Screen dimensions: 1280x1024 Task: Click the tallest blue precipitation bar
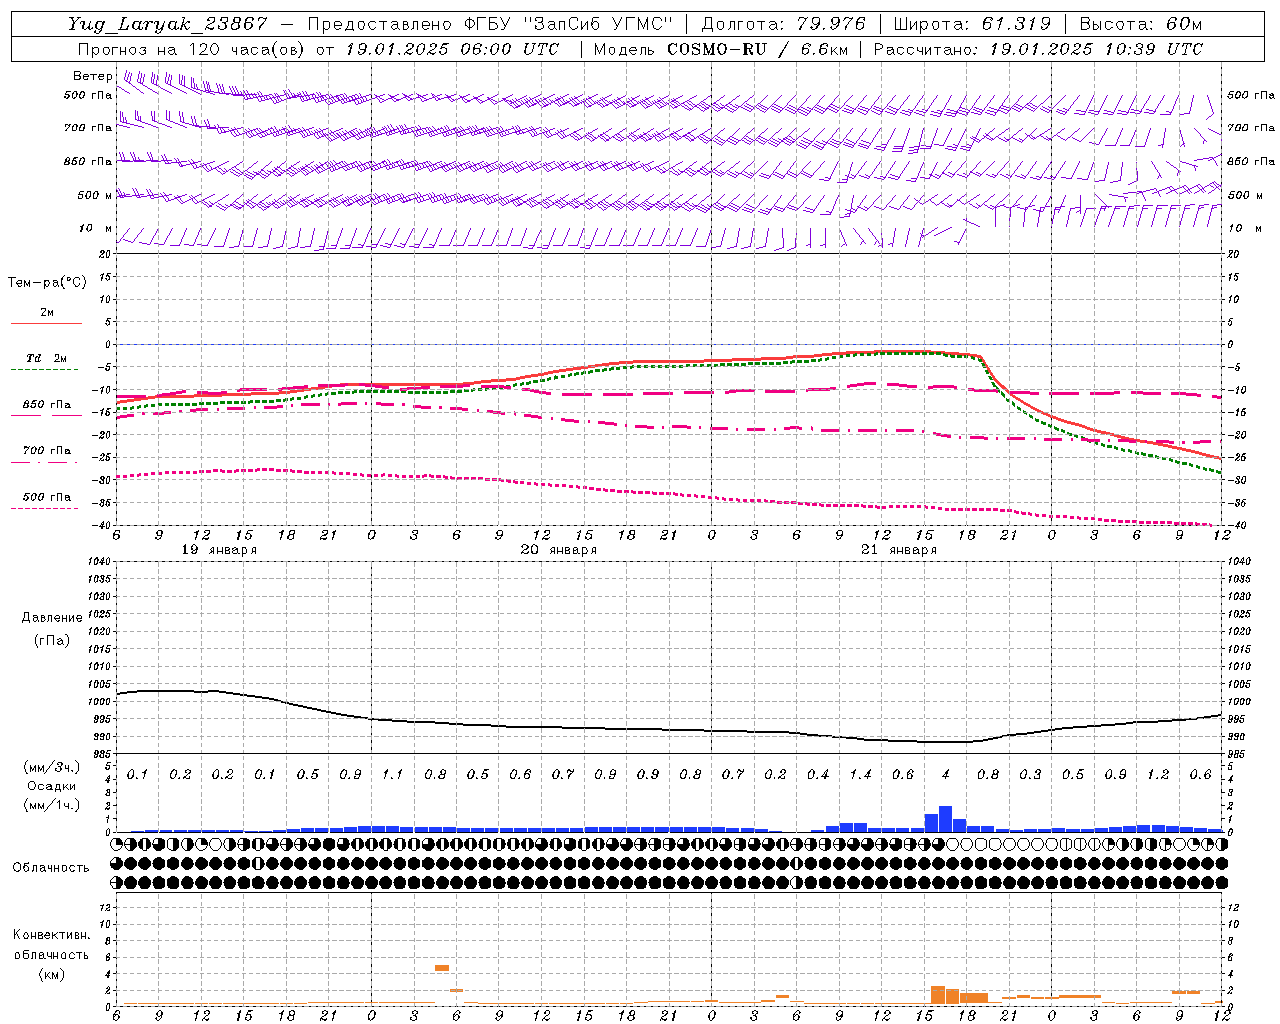945,819
